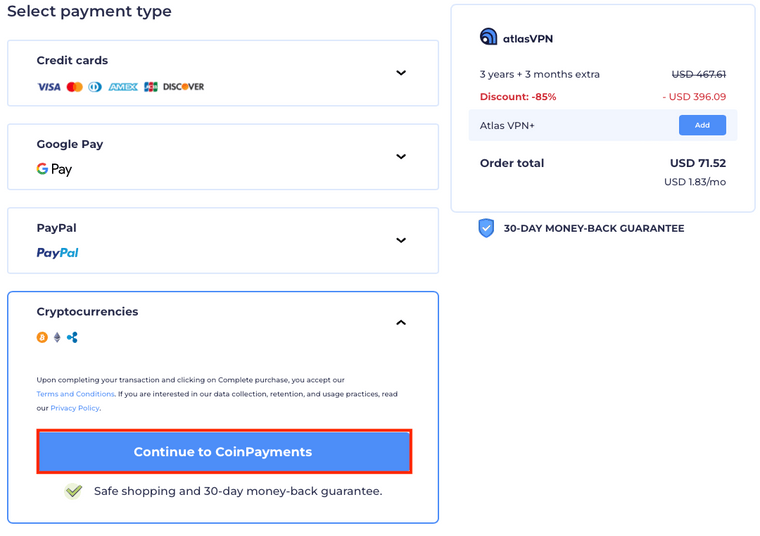This screenshot has height=536, width=760.
Task: Click the Safe shopping and 30-day guarantee text
Action: pos(238,491)
